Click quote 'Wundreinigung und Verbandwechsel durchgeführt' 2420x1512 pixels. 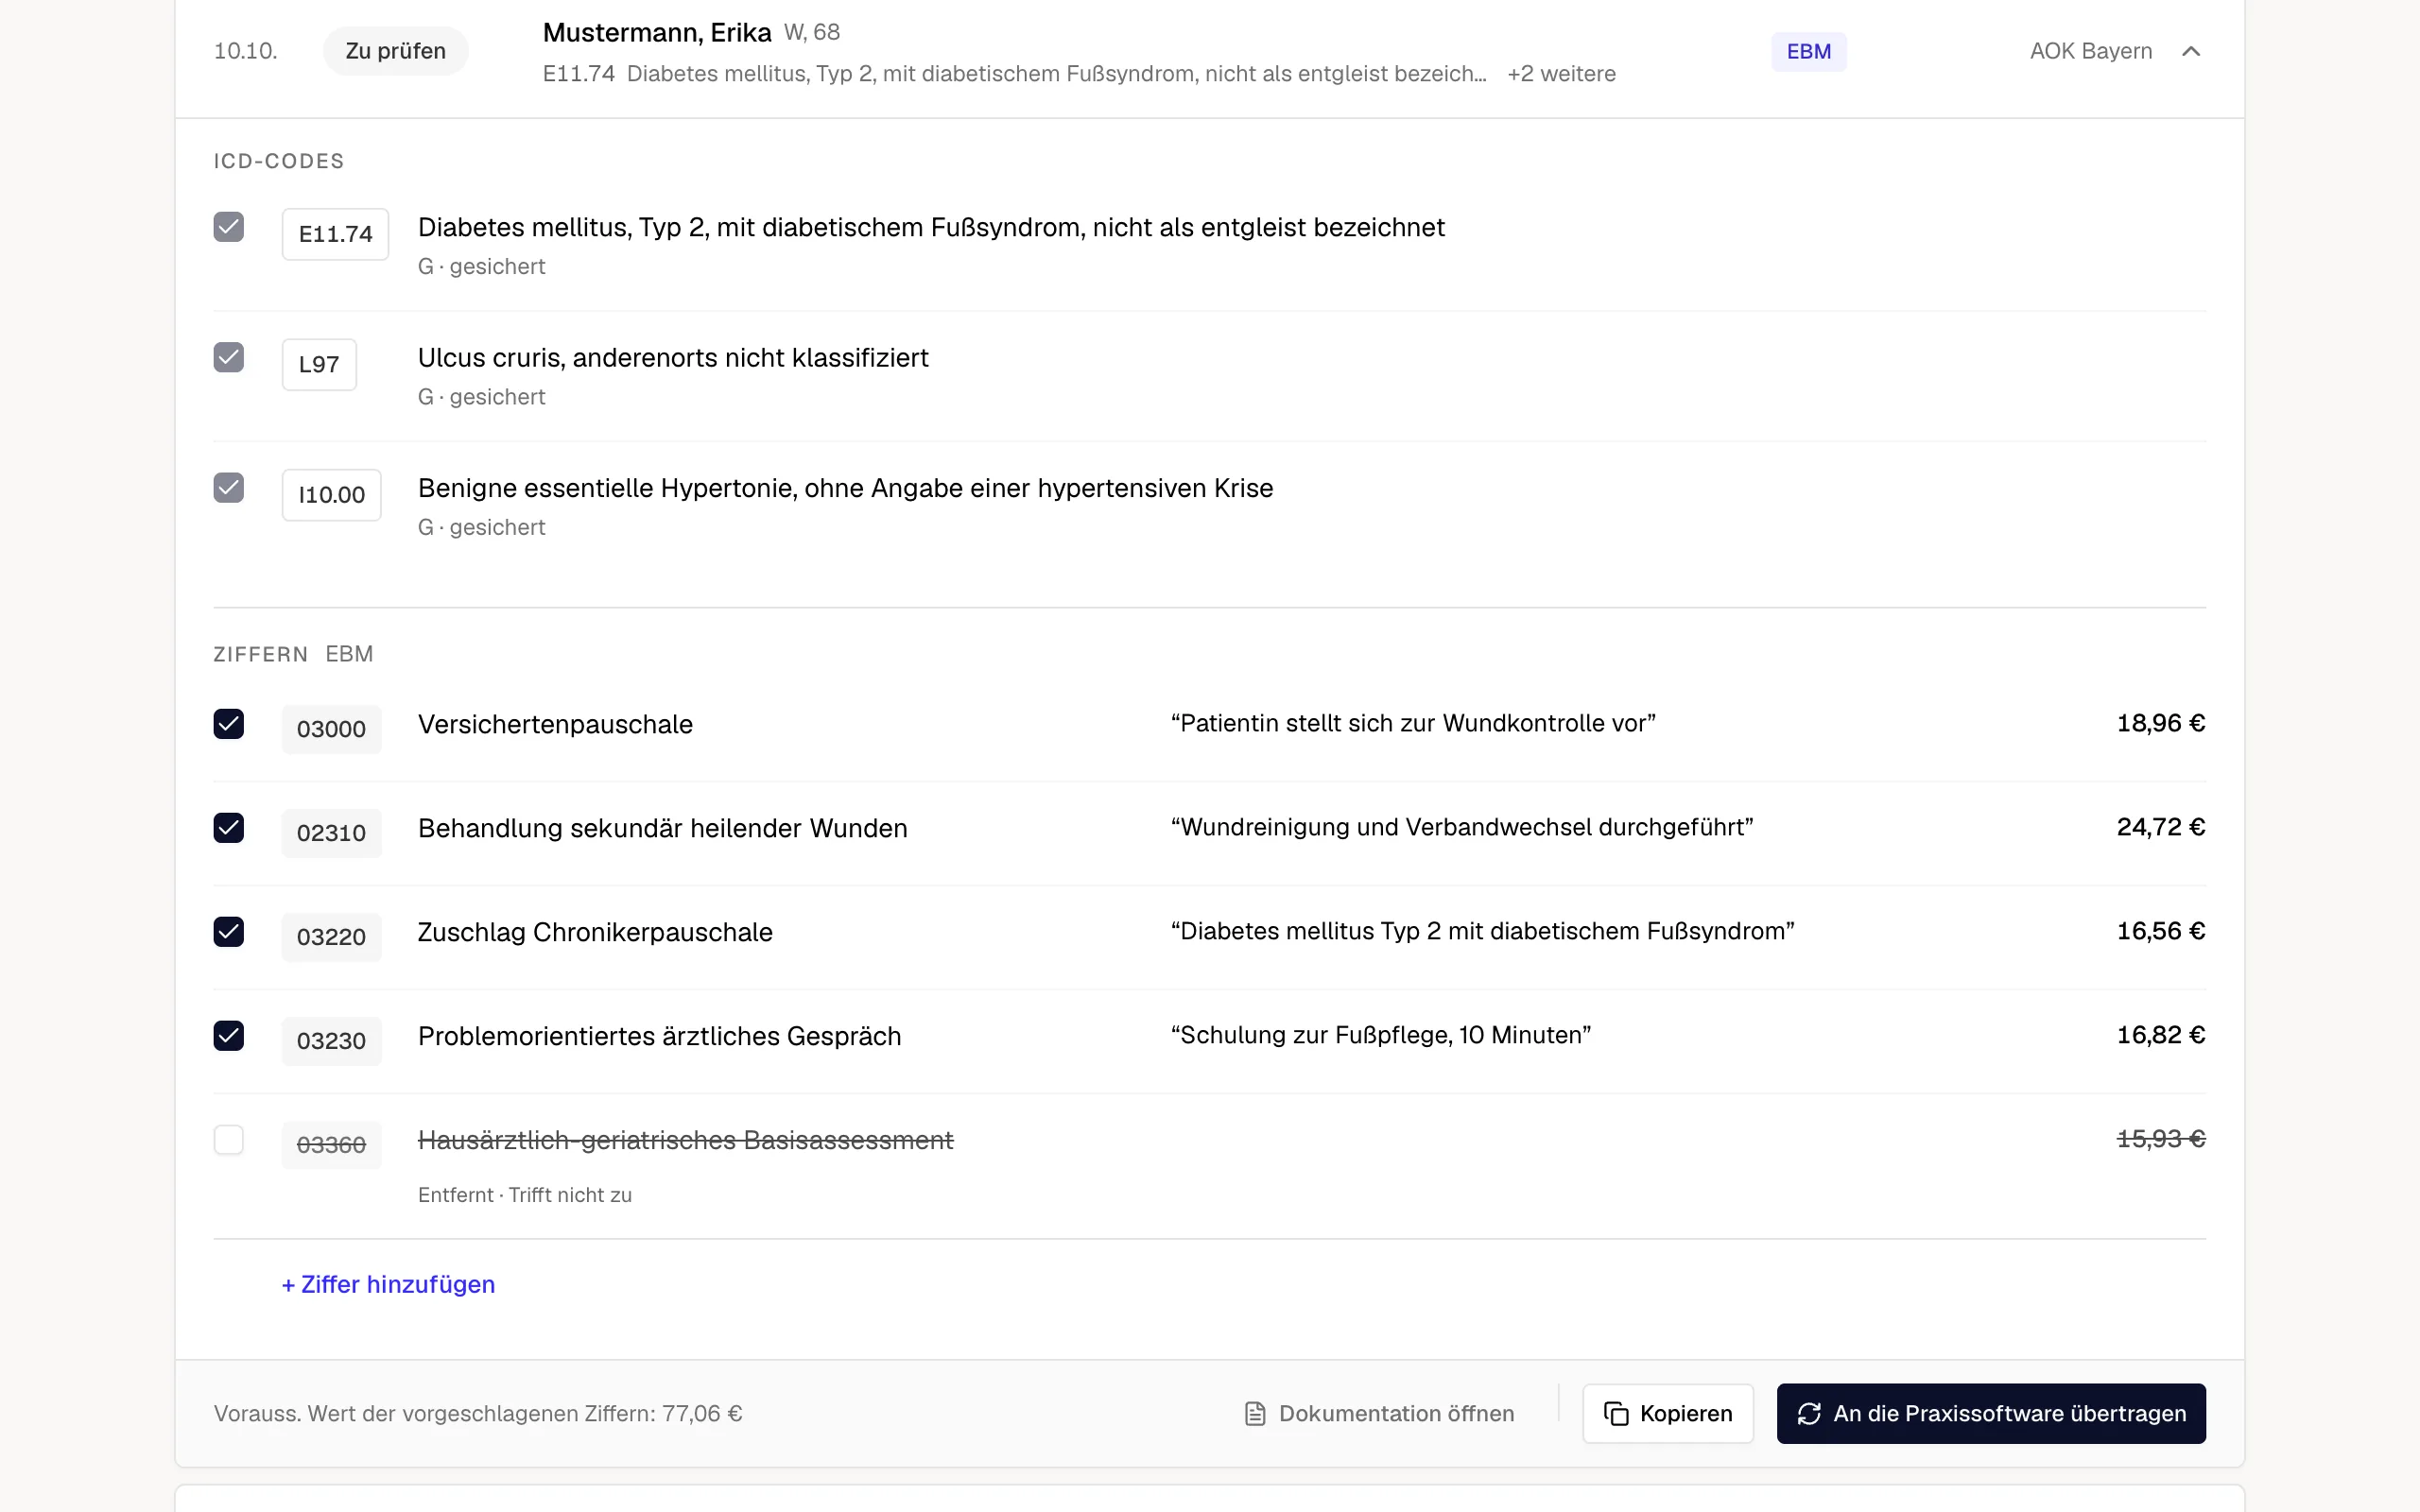pos(1462,827)
